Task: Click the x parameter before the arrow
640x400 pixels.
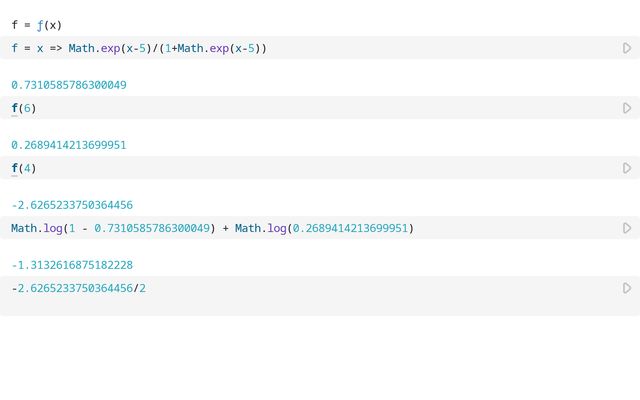Action: pos(40,48)
